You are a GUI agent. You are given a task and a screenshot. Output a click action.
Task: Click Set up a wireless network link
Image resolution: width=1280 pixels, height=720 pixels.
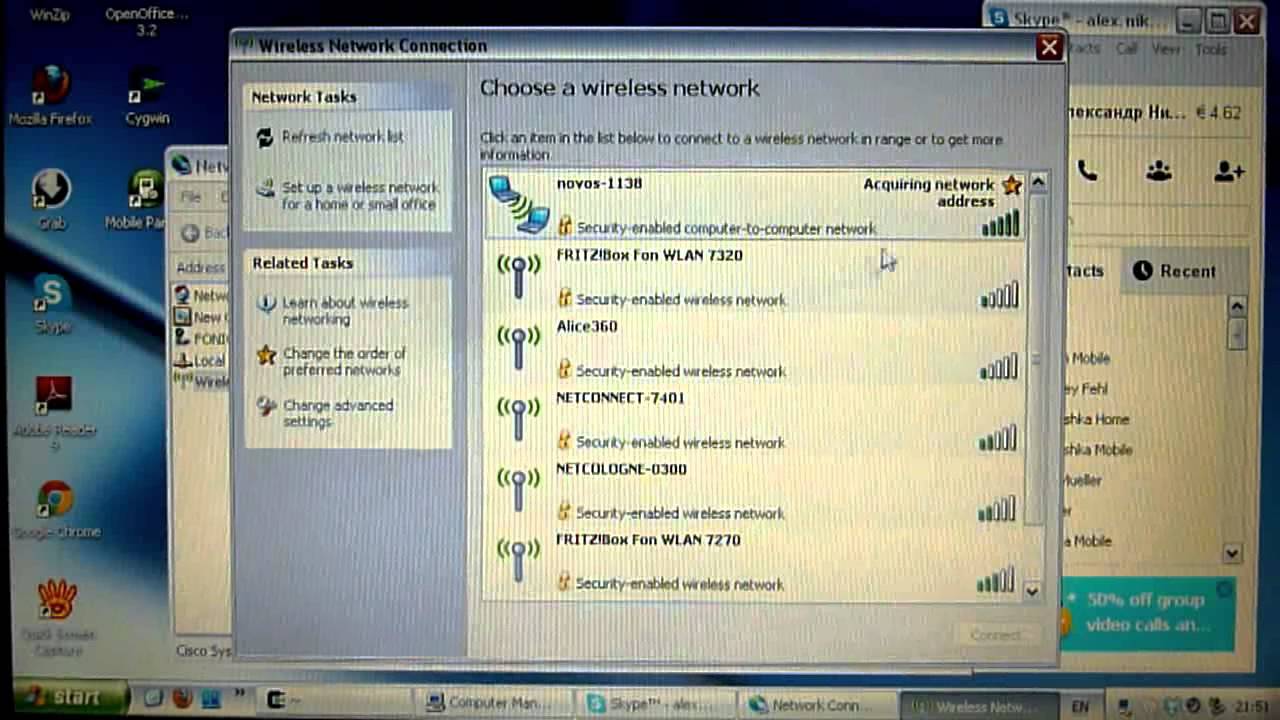[x=360, y=196]
